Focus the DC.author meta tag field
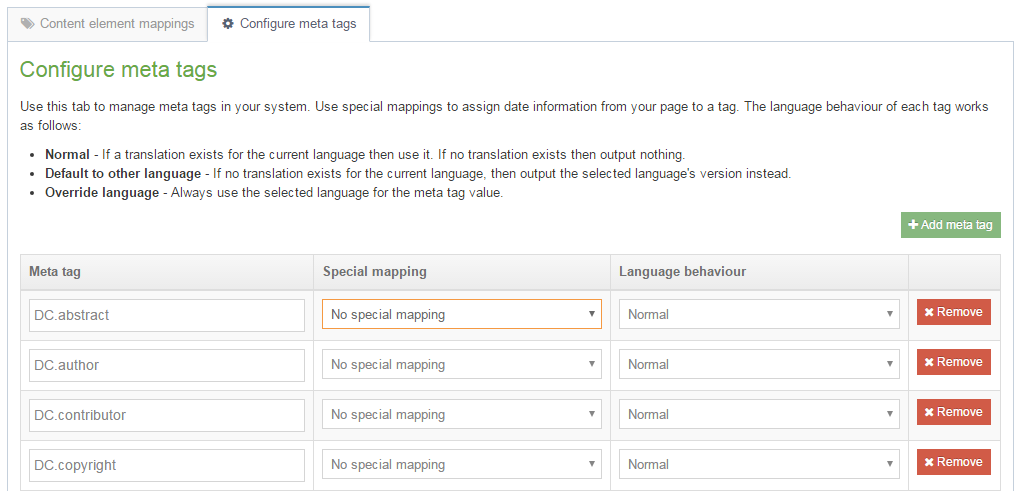The height and width of the screenshot is (491, 1023). [x=166, y=365]
